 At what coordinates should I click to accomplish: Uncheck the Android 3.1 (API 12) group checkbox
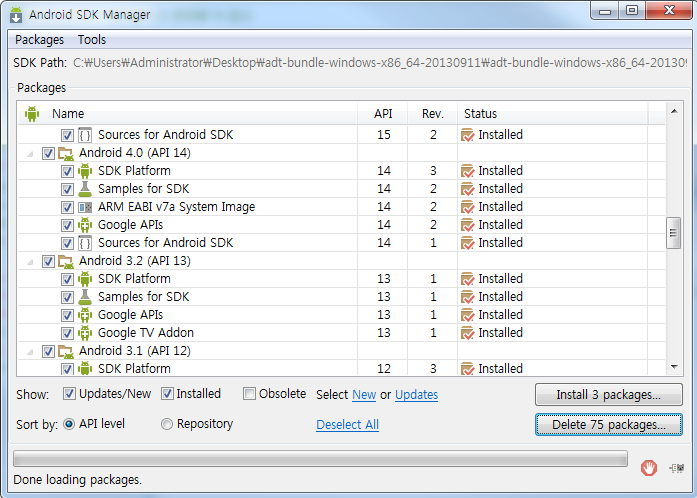[x=48, y=351]
